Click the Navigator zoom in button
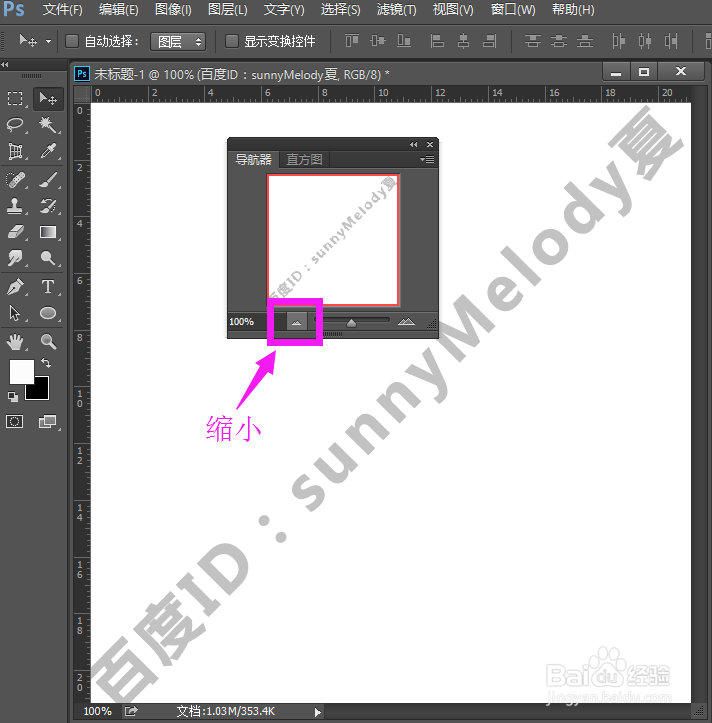 click(x=406, y=321)
